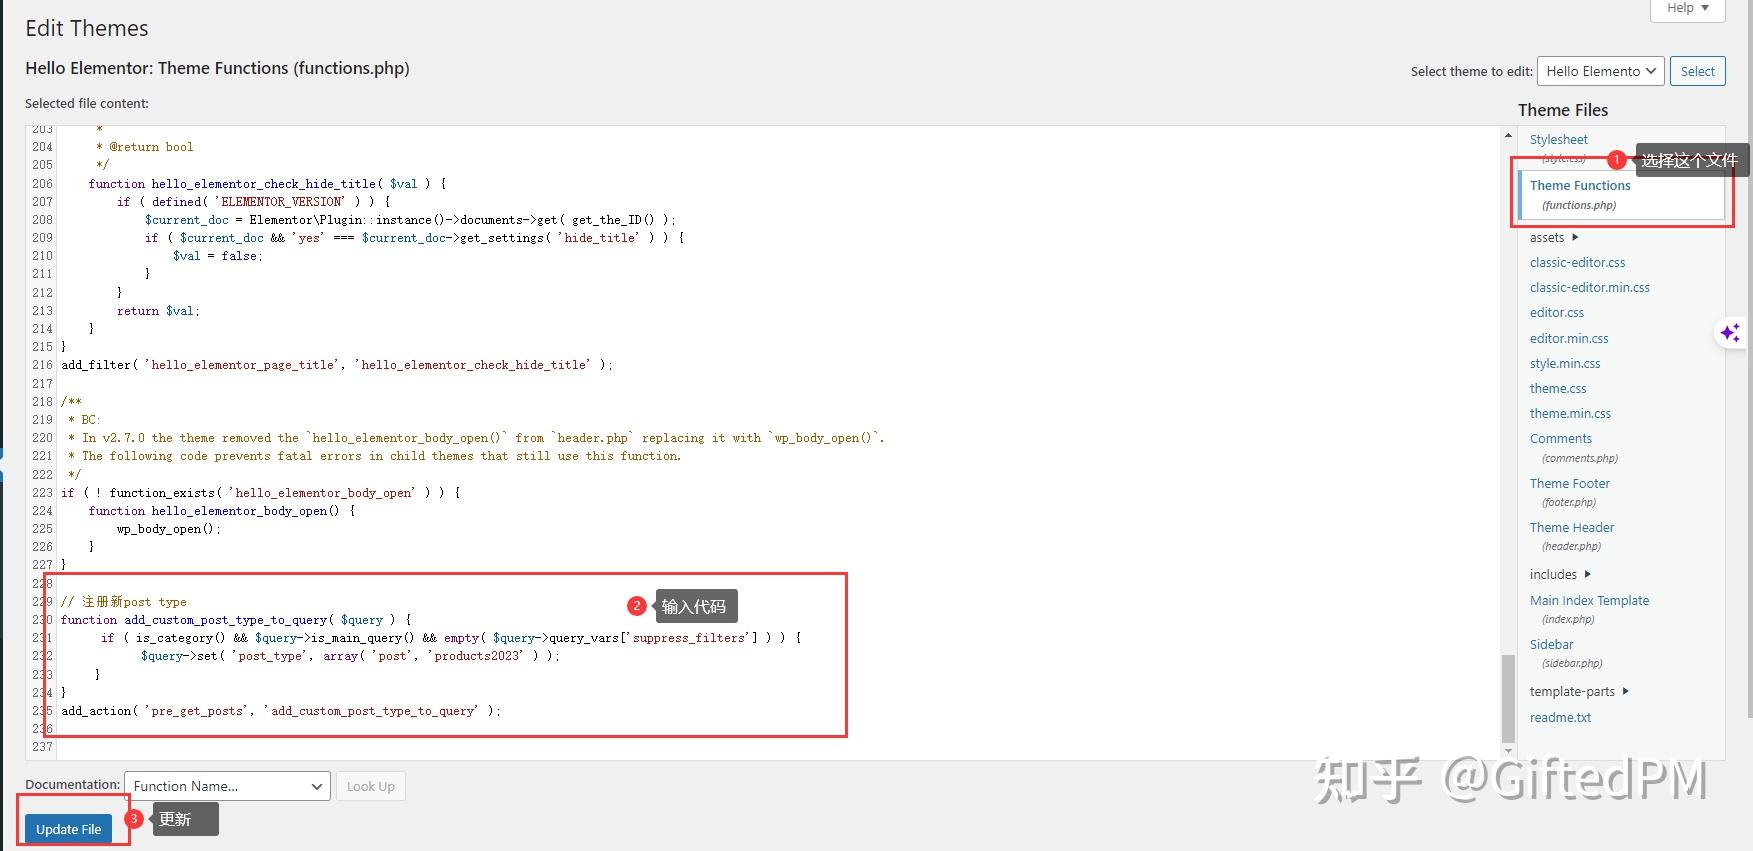Click empty code line 237
The width and height of the screenshot is (1753, 851).
[x=780, y=747]
